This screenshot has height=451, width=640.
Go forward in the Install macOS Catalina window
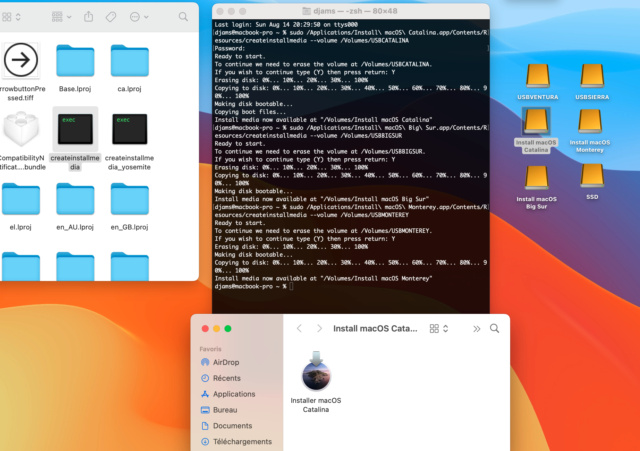319,329
